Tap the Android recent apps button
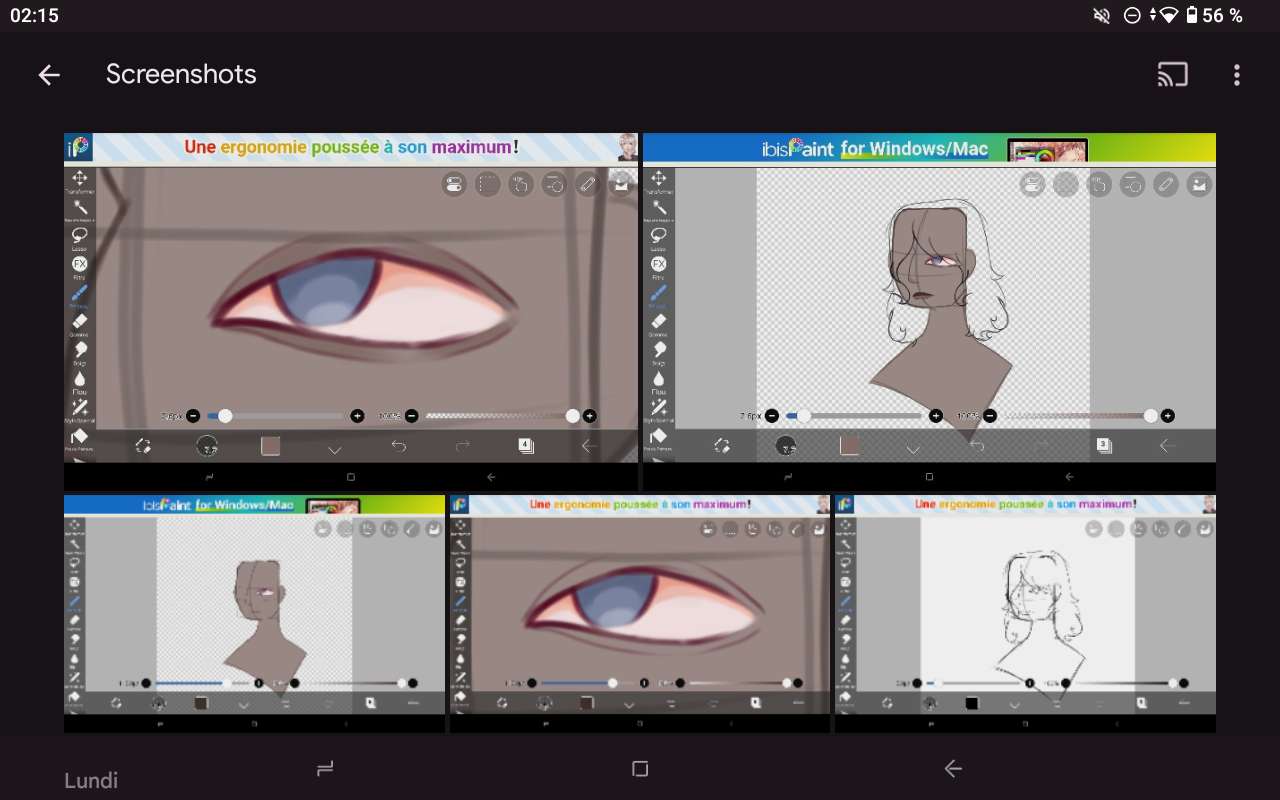The width and height of the screenshot is (1280, 800). 325,768
